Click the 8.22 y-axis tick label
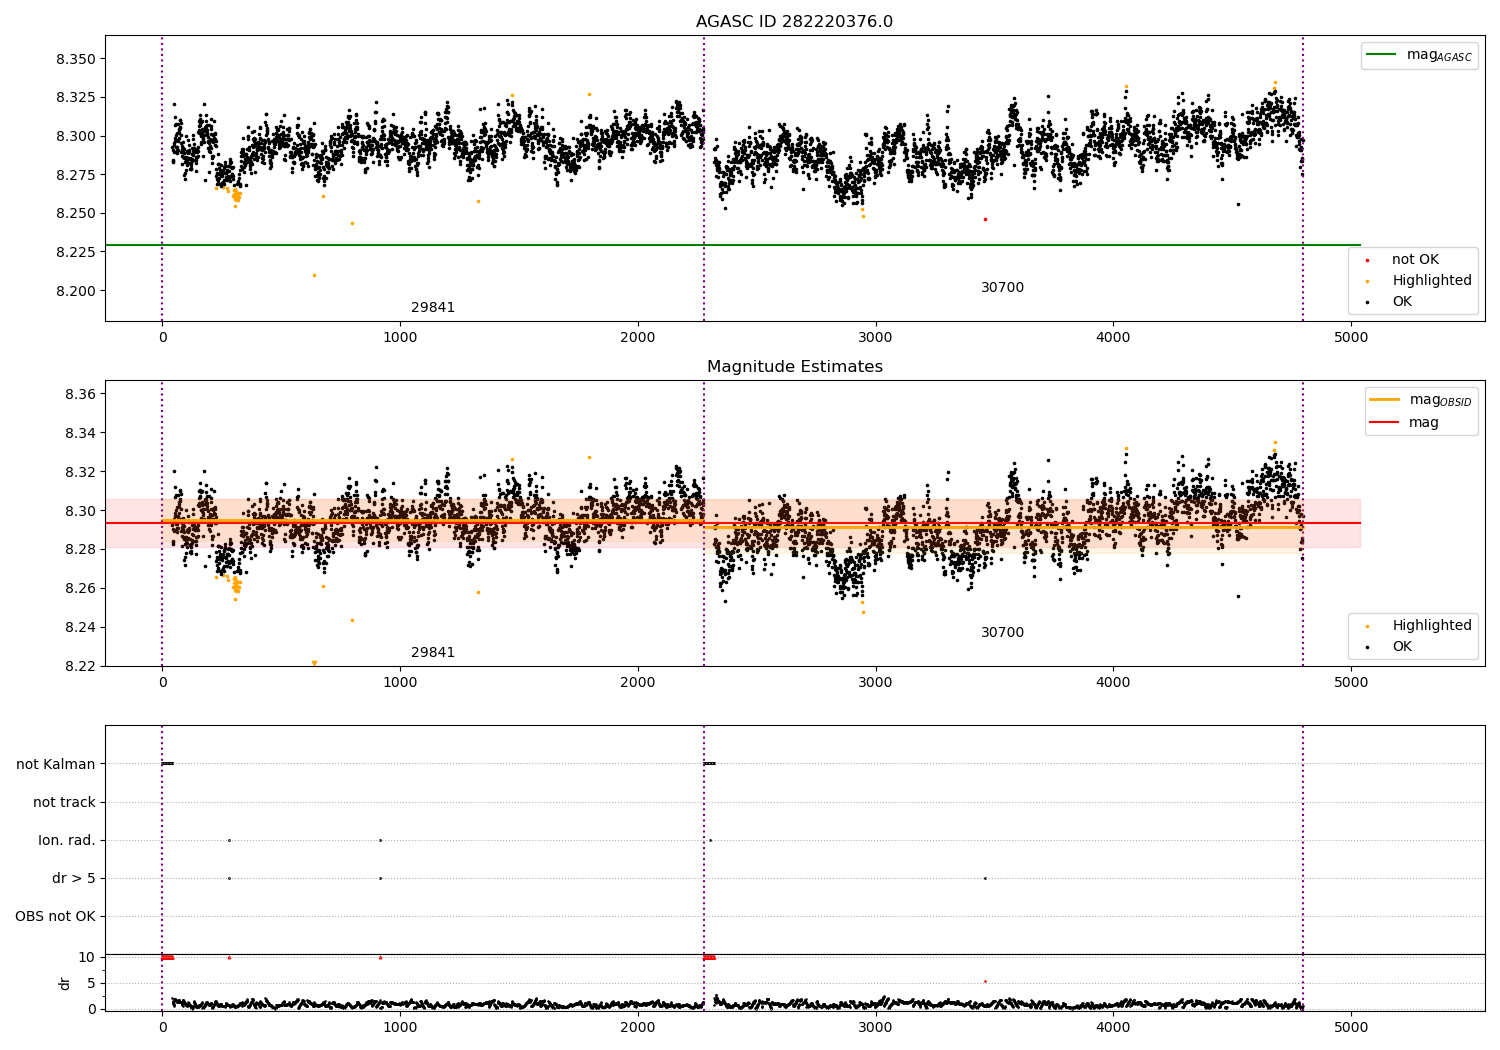Screen dimensions: 1500x1050 point(80,666)
